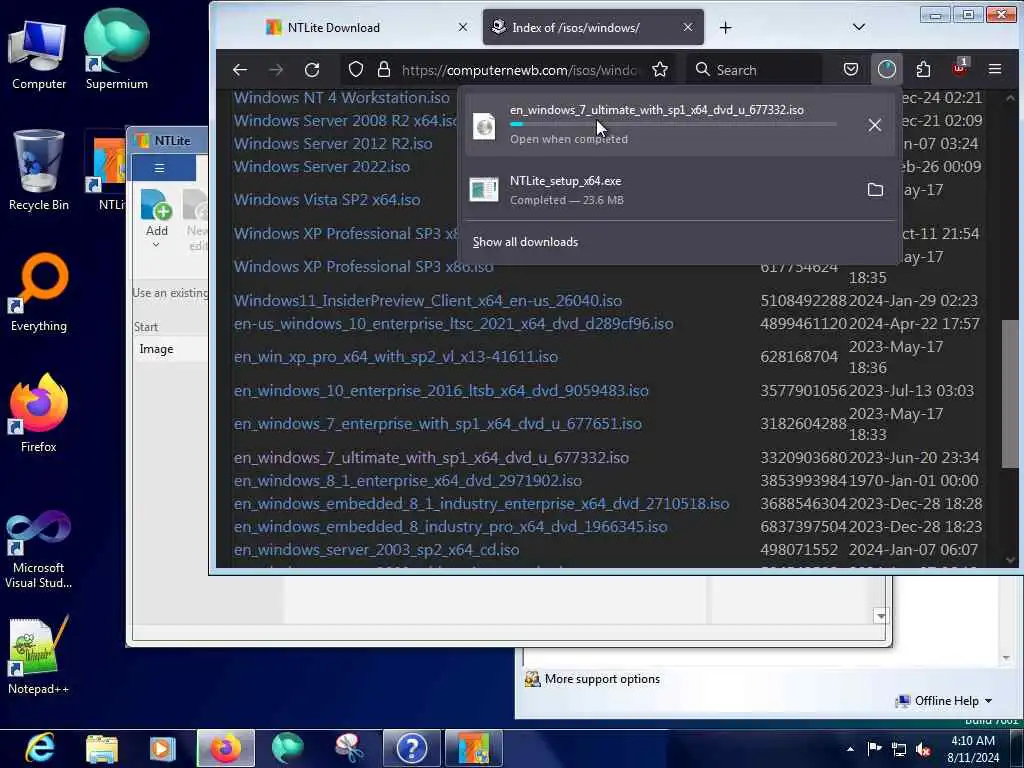
Task: Download Windows Server 2012 R2.iso
Action: (333, 144)
